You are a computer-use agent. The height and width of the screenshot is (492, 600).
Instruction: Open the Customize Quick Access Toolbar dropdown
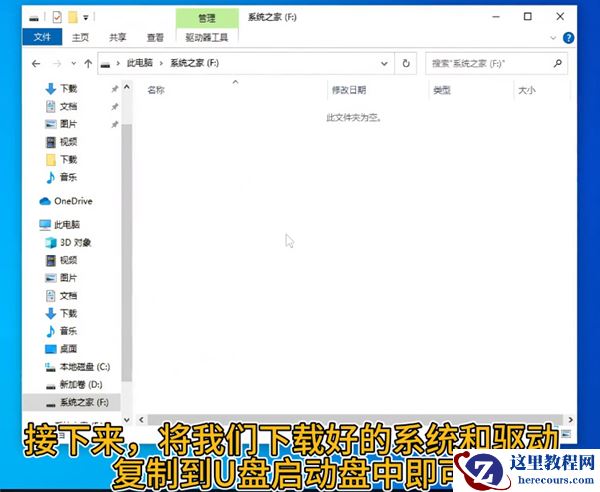click(x=86, y=18)
